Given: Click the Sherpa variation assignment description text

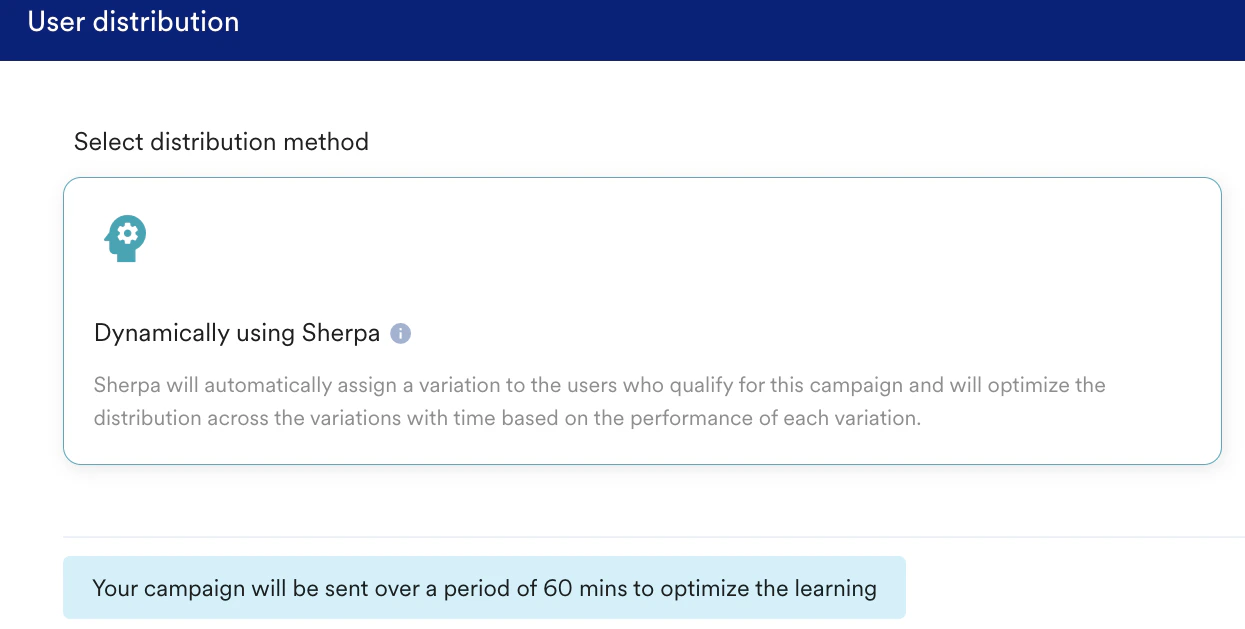Looking at the screenshot, I should pyautogui.click(x=599, y=401).
